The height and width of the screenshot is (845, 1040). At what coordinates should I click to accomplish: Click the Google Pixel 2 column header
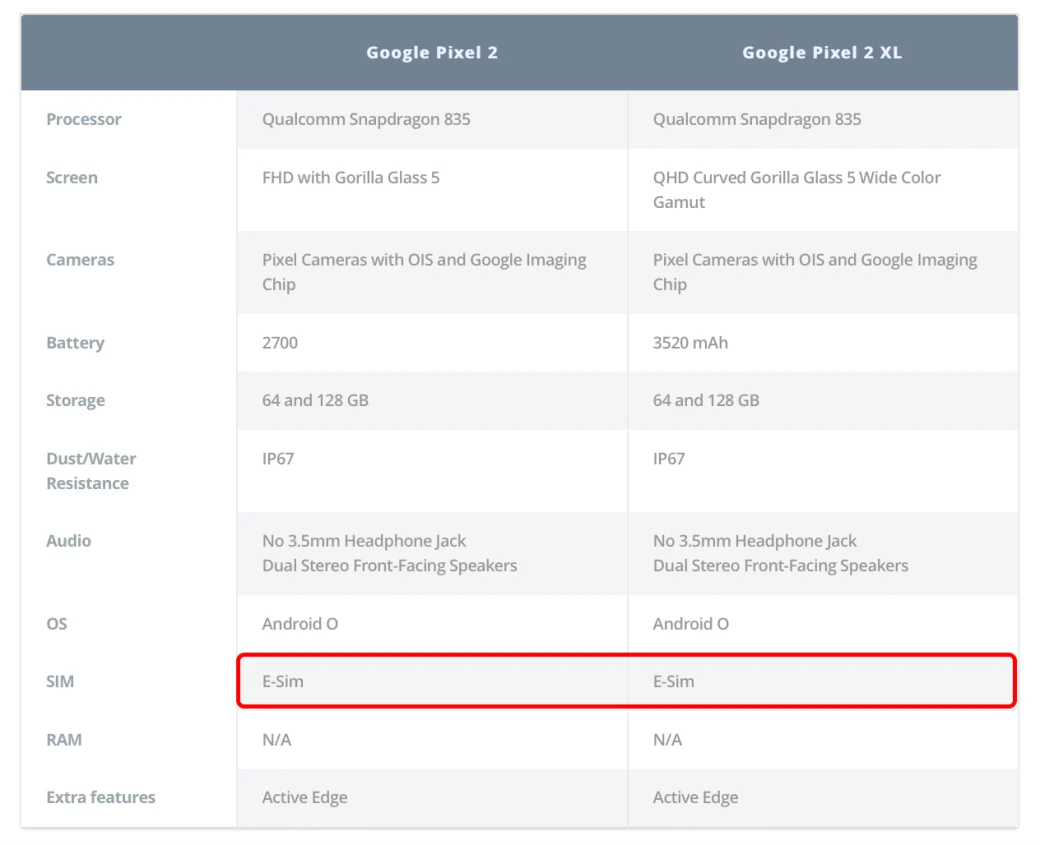pos(432,52)
